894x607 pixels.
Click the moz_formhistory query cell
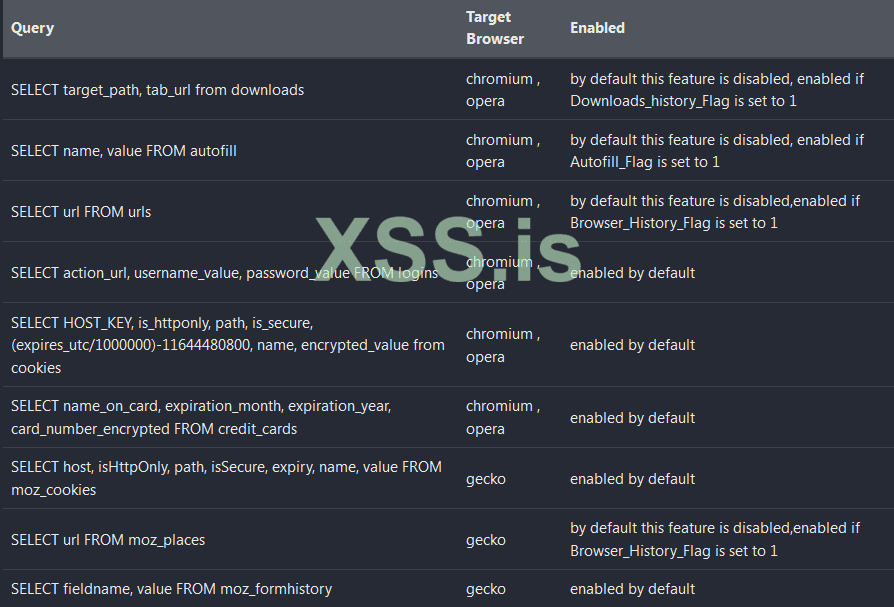pos(171,589)
